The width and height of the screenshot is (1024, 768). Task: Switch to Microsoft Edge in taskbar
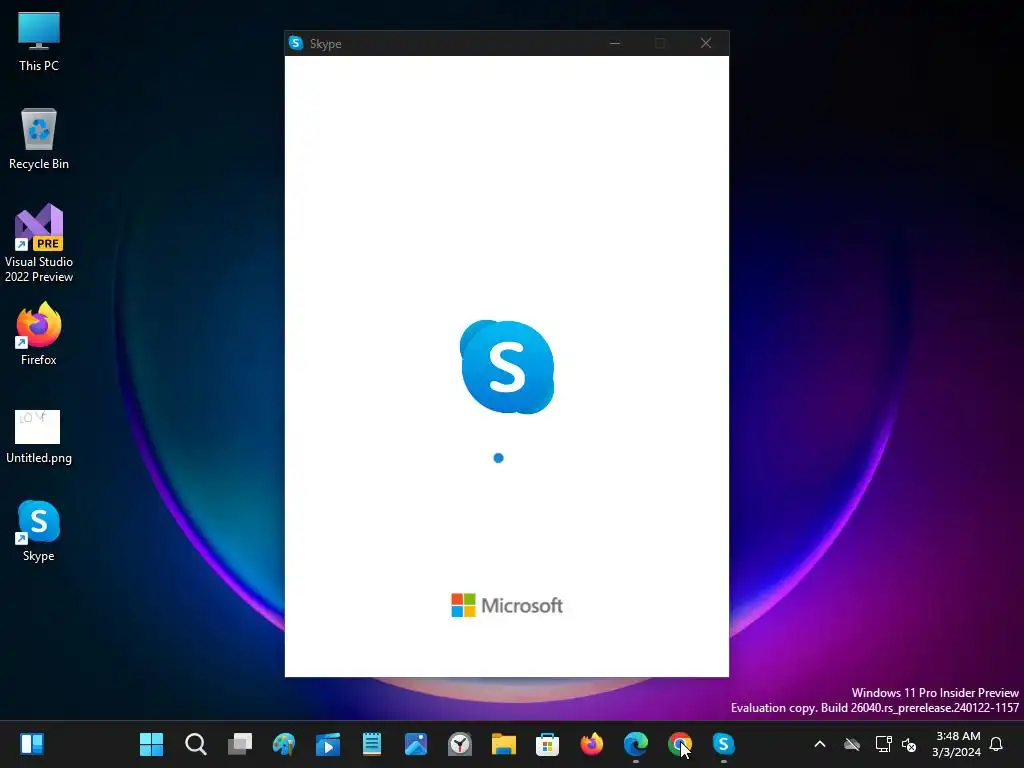pos(635,744)
